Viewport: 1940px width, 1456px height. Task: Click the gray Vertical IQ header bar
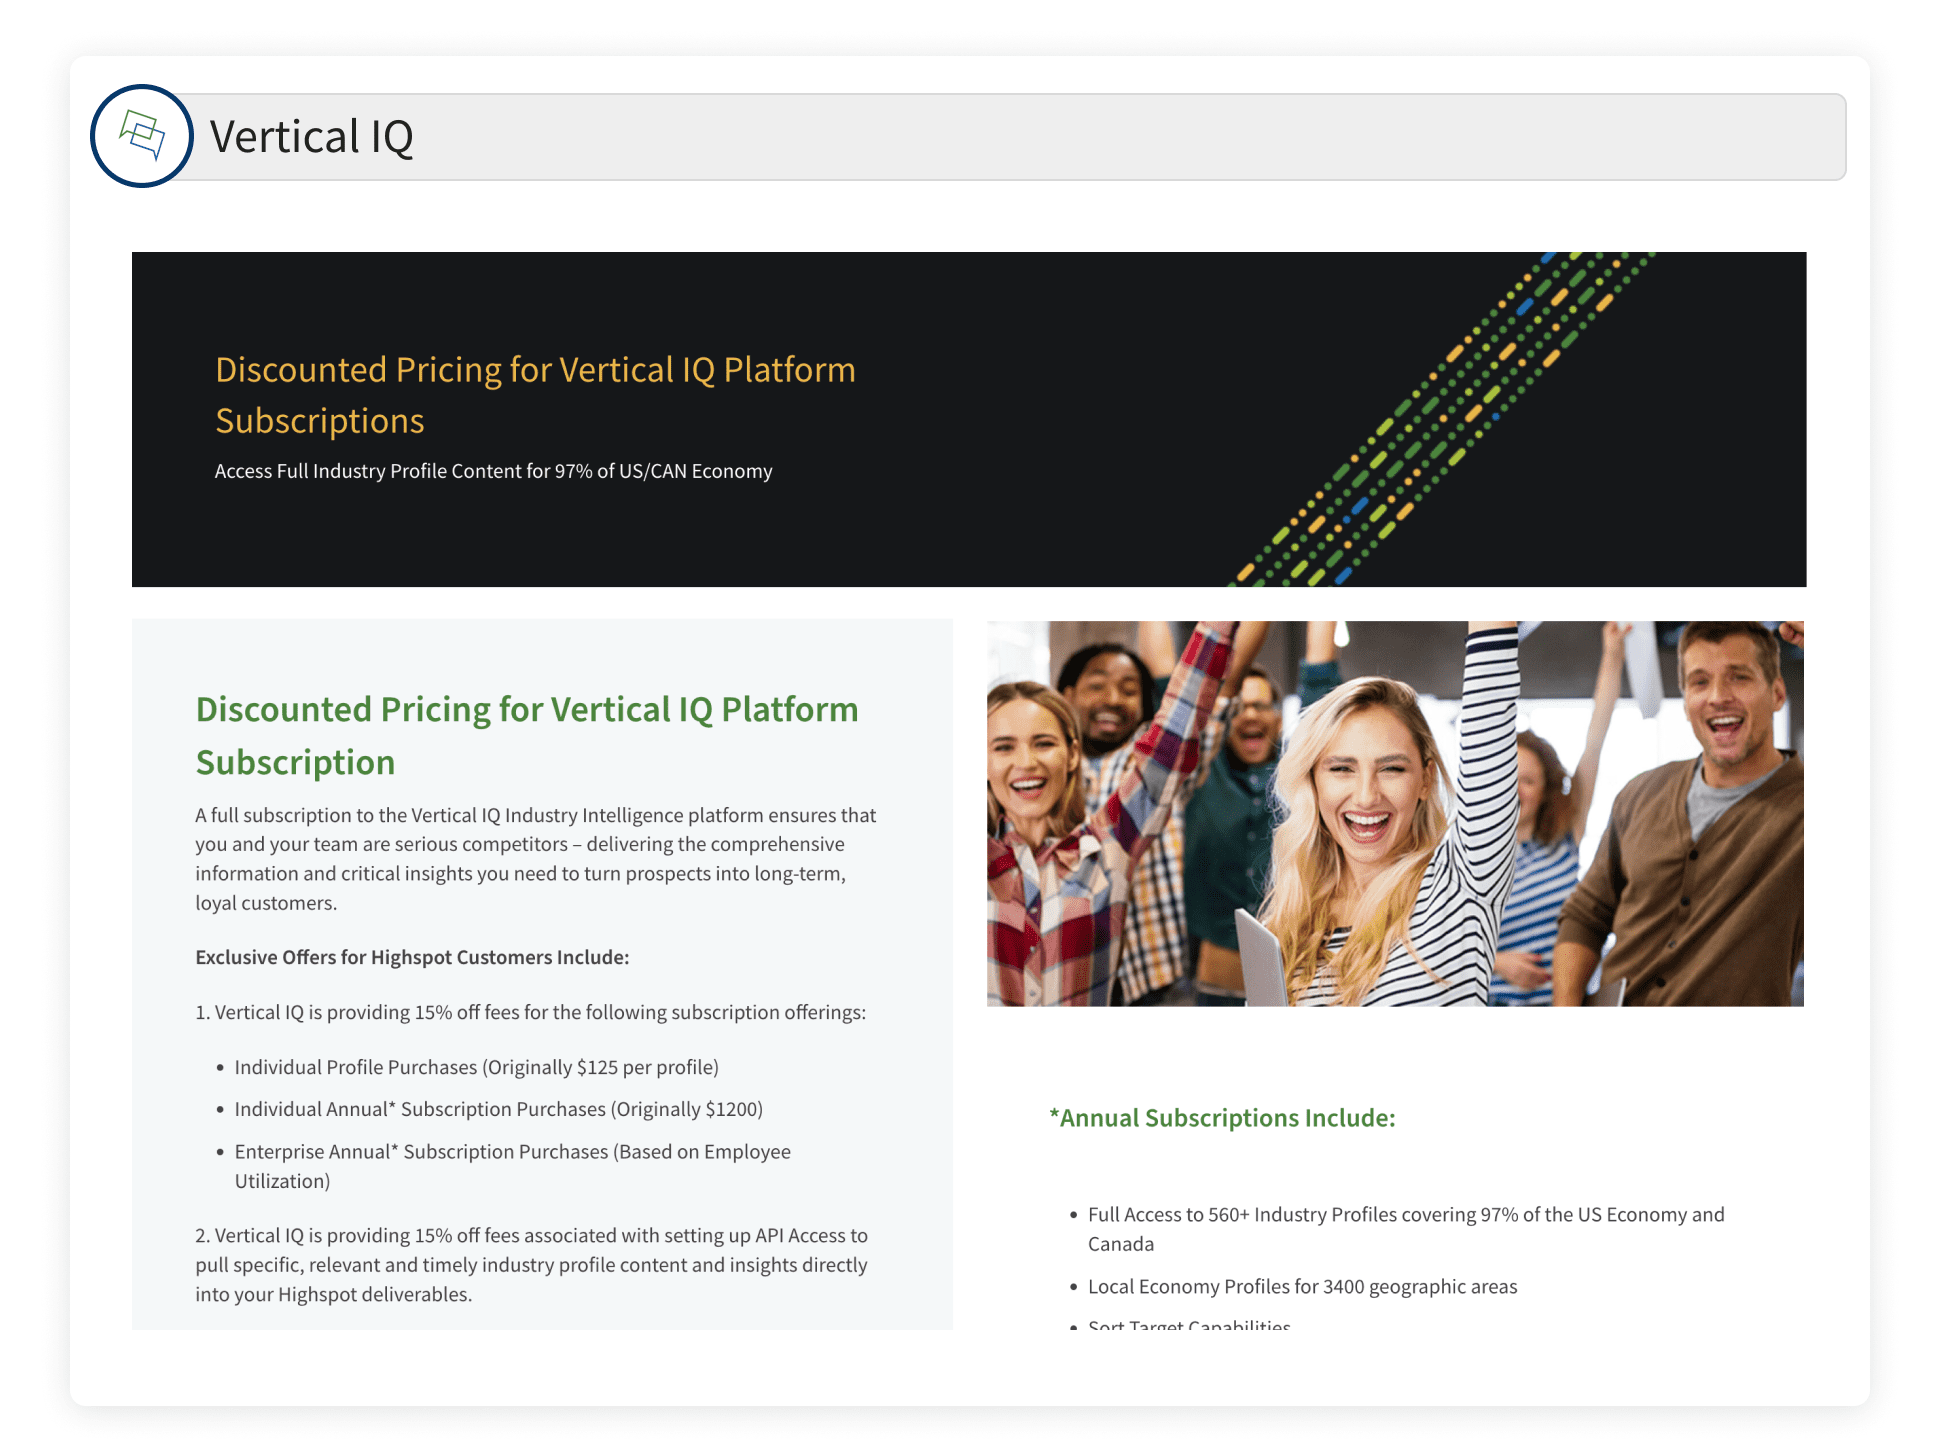[1100, 137]
